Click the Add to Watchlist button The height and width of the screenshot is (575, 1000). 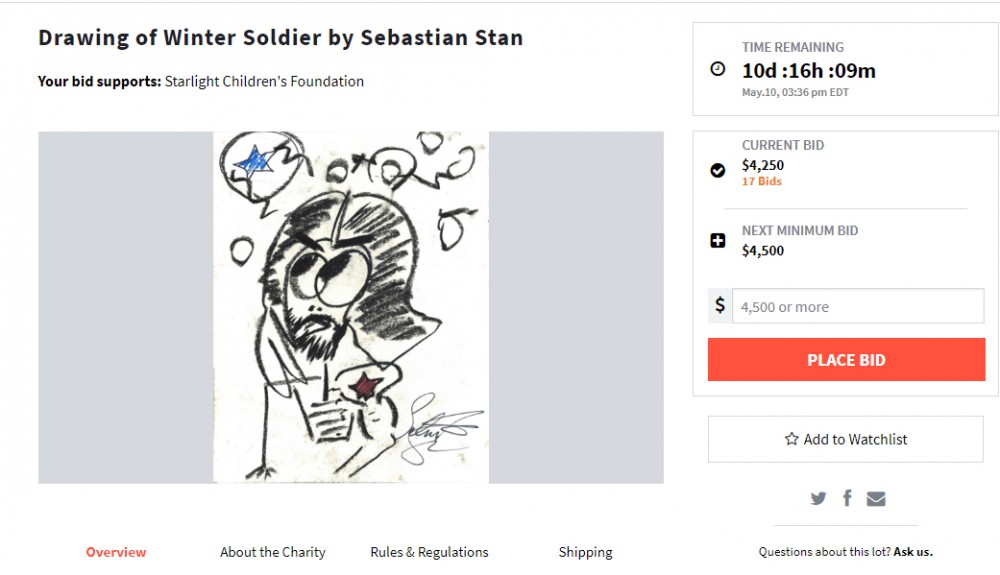(846, 439)
